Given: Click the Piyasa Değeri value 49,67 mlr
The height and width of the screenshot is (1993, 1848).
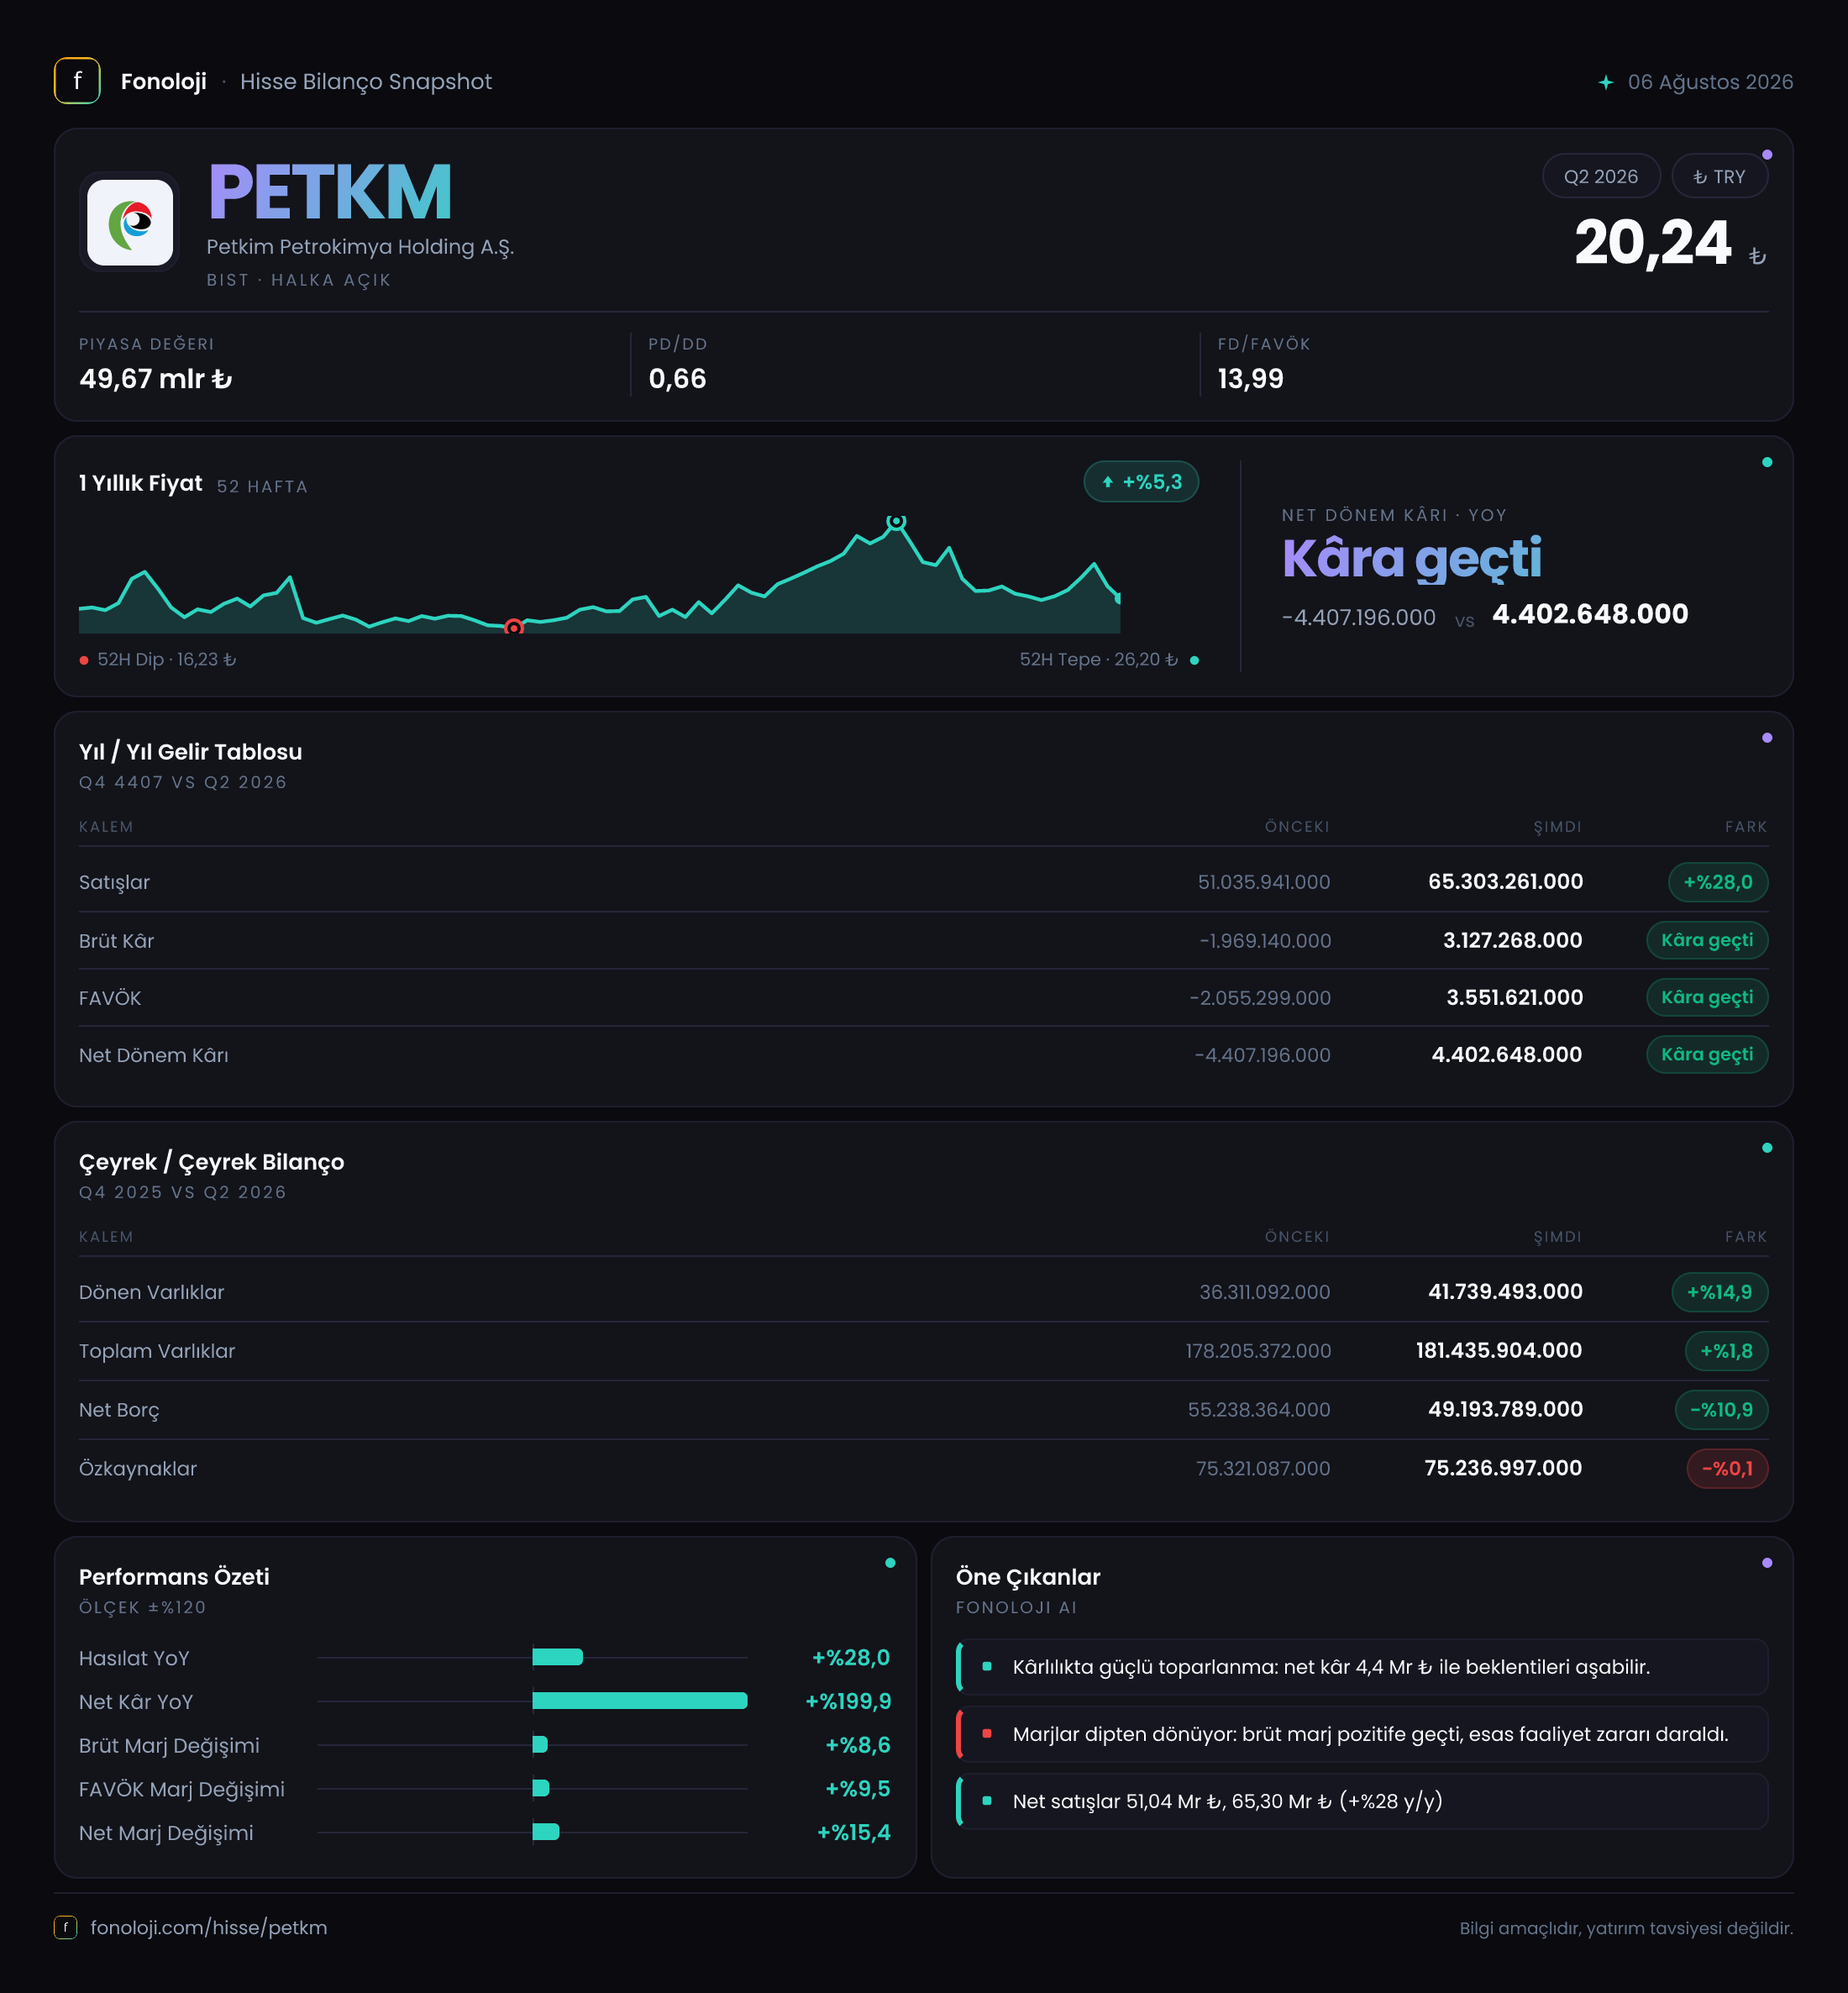Looking at the screenshot, I should 156,379.
